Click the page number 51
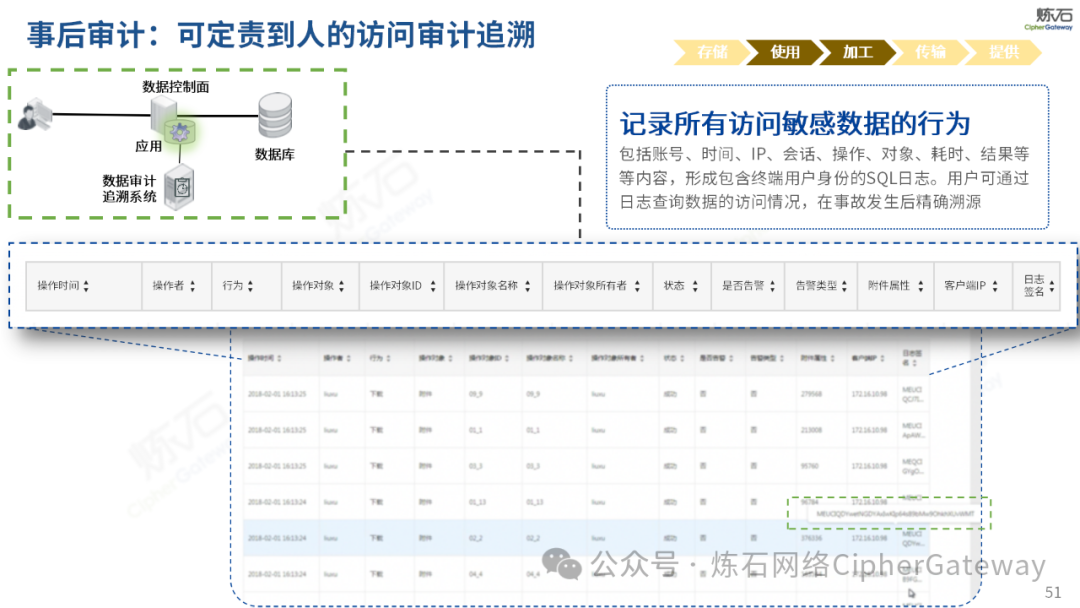 (x=1053, y=592)
